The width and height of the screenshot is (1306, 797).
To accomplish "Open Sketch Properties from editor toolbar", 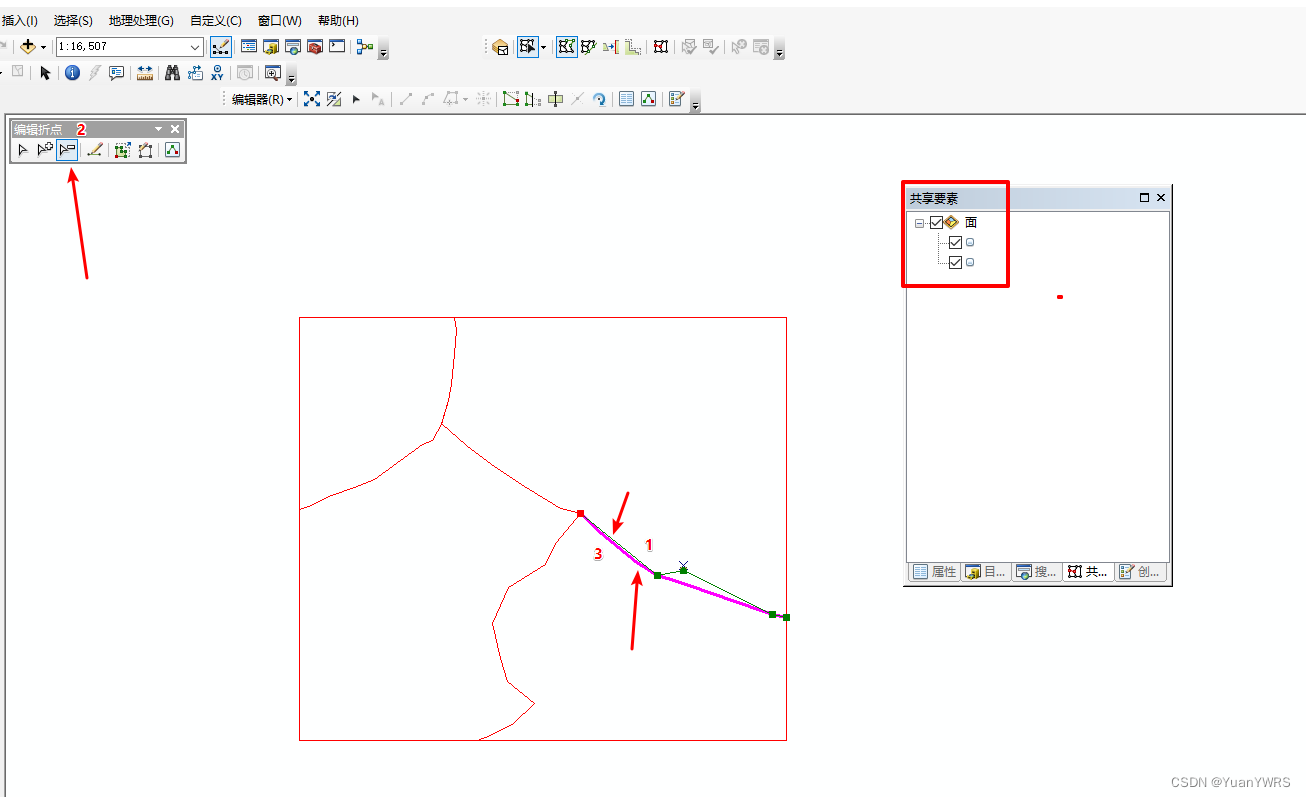I will click(649, 99).
